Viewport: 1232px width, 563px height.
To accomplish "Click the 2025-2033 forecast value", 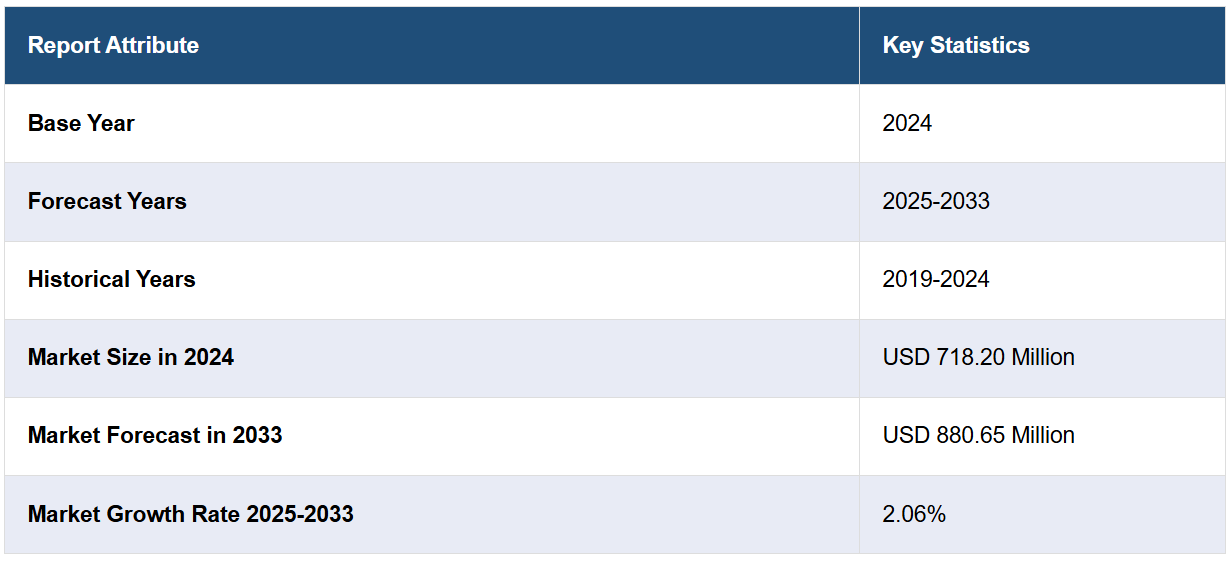I will (935, 201).
